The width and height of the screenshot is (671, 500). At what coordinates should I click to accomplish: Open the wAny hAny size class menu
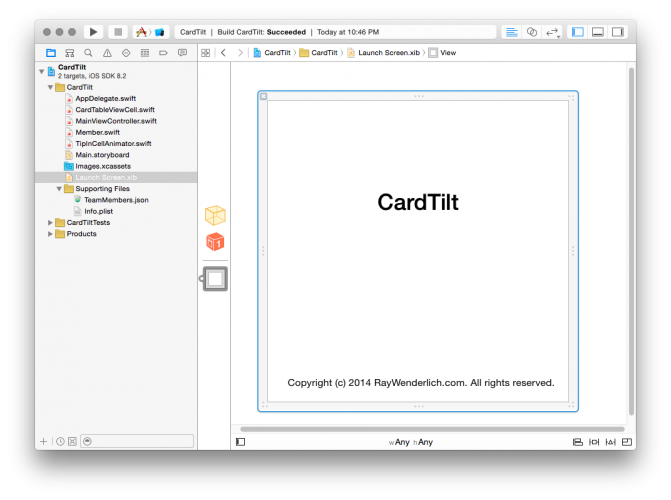pyautogui.click(x=410, y=441)
